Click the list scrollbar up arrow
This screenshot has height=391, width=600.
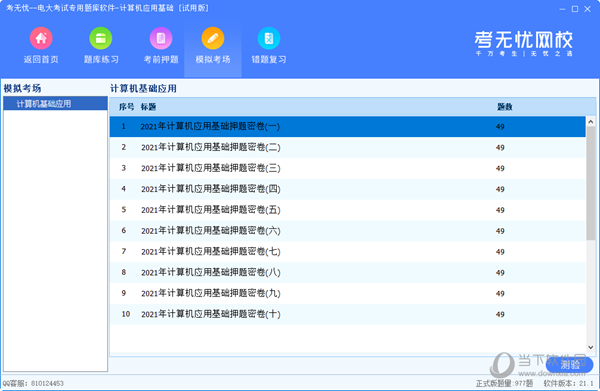tap(590, 122)
